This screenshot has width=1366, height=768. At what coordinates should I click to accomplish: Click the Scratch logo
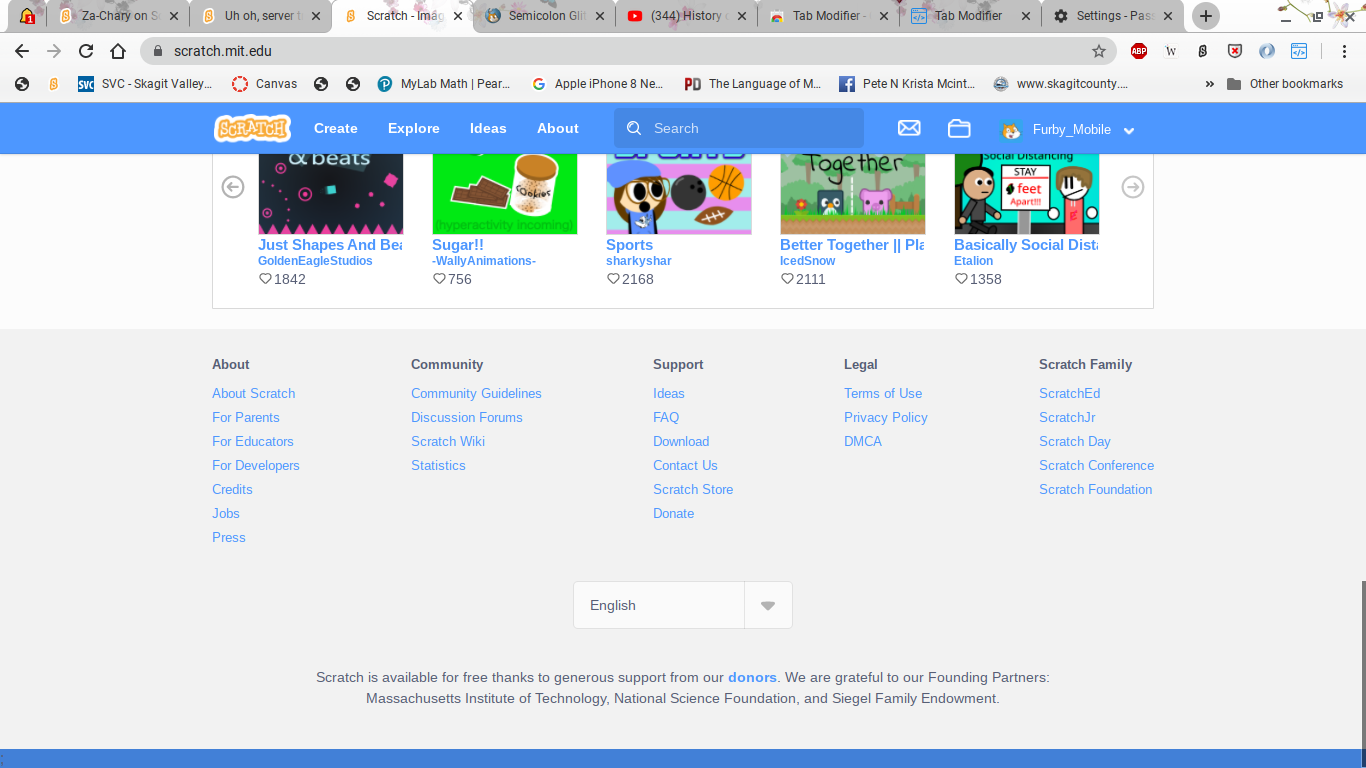(252, 128)
